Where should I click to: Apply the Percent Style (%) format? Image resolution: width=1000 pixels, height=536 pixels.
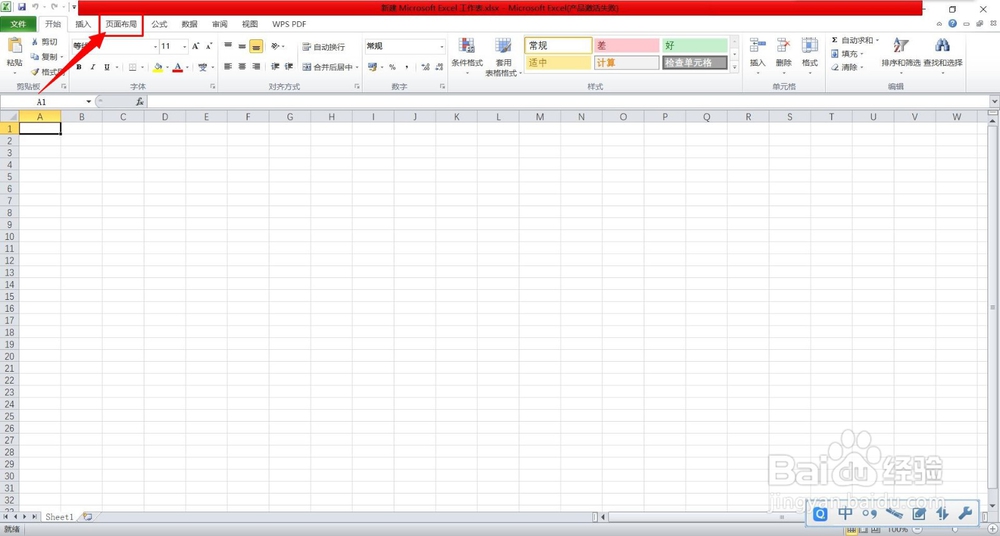point(392,67)
